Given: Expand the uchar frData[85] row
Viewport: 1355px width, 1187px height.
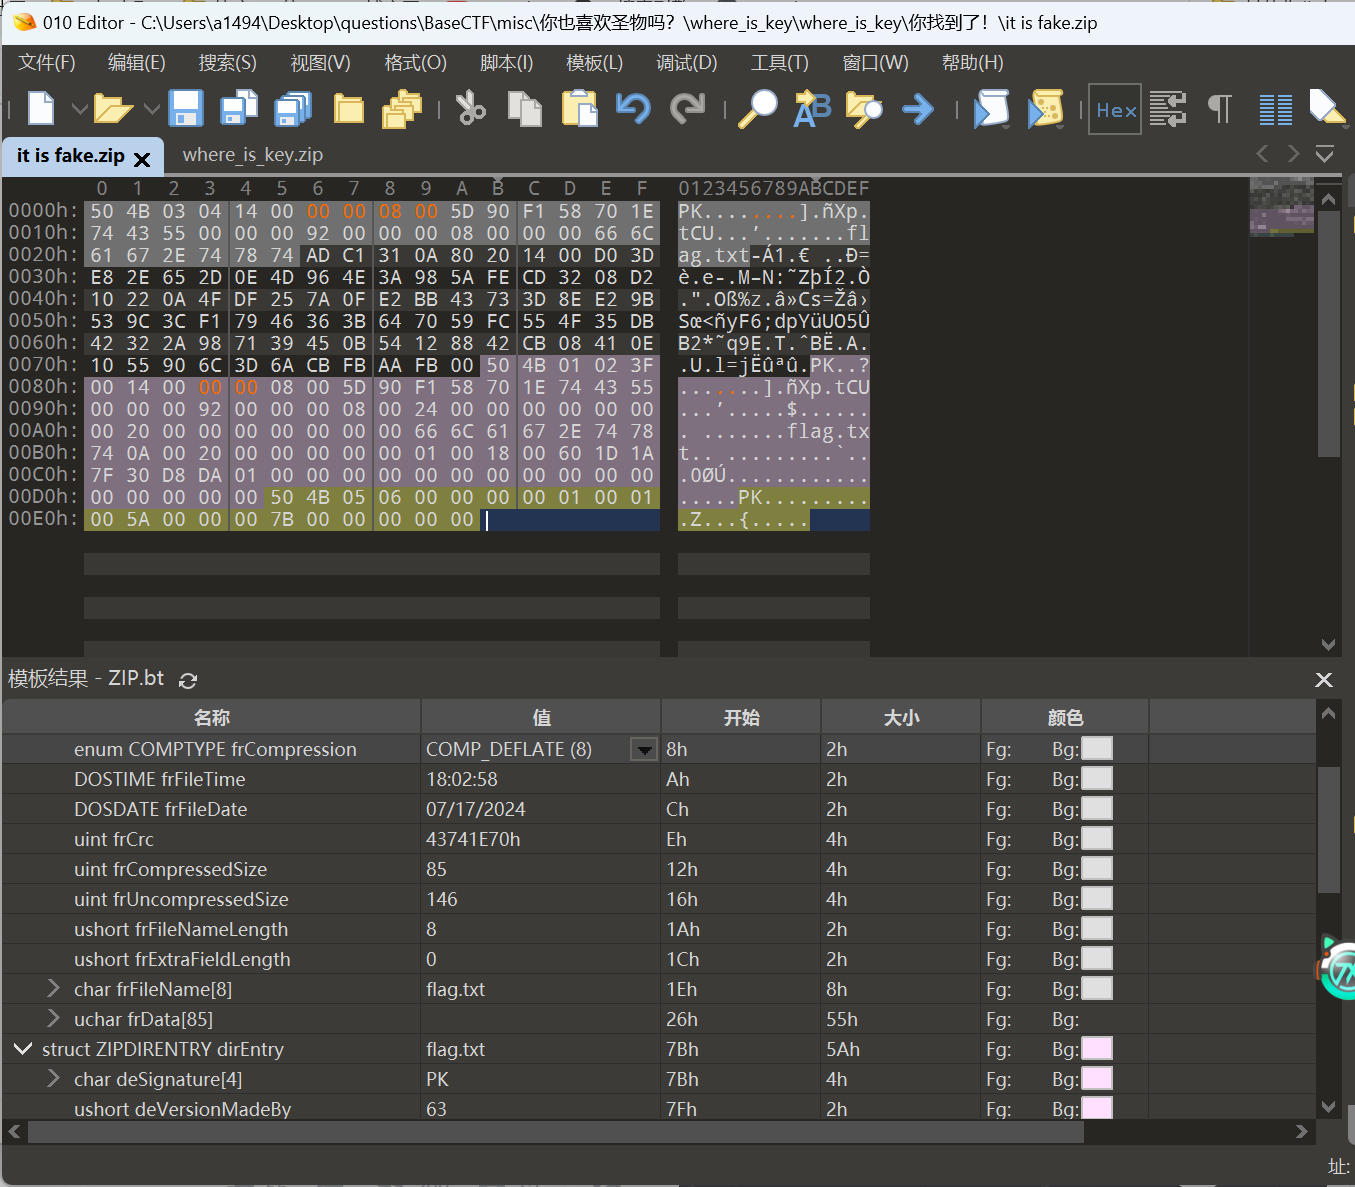Looking at the screenshot, I should (54, 1019).
